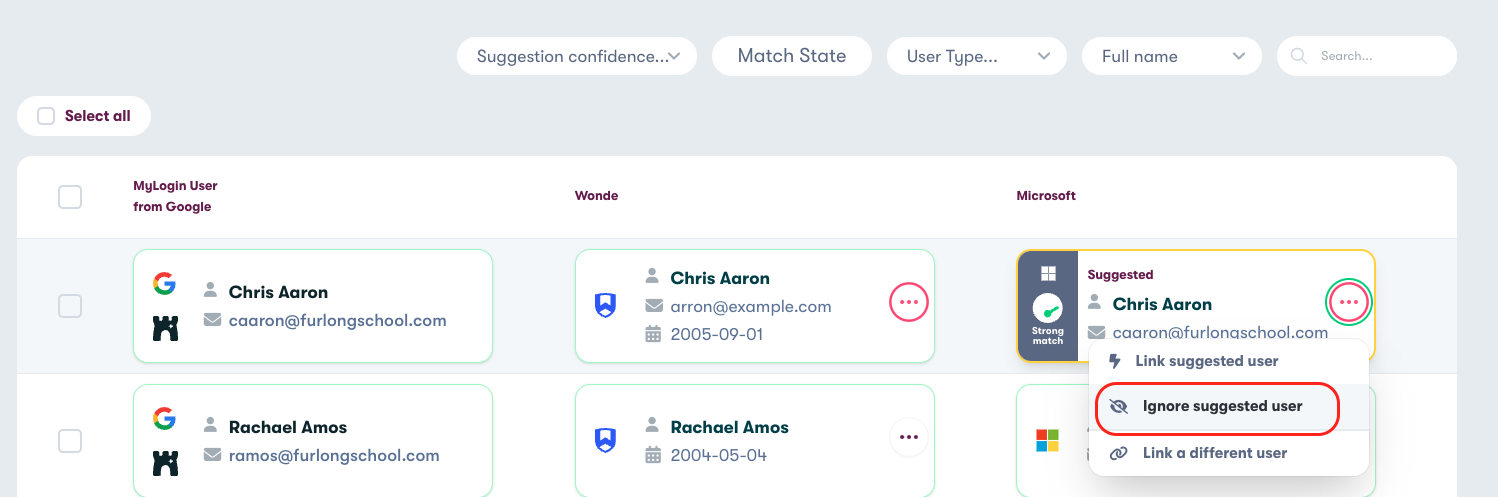Click the Microsoft logo in Rachael Amos's row
Image resolution: width=1498 pixels, height=497 pixels.
tap(1047, 440)
